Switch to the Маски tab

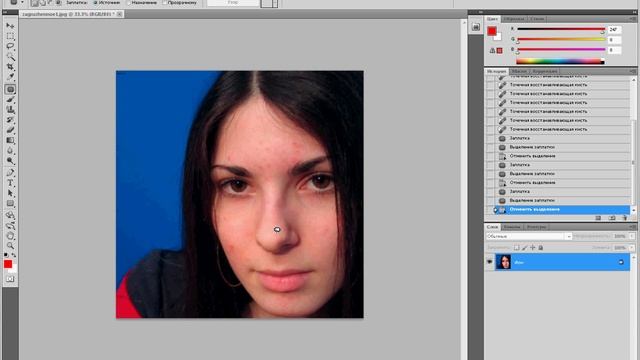pyautogui.click(x=519, y=71)
